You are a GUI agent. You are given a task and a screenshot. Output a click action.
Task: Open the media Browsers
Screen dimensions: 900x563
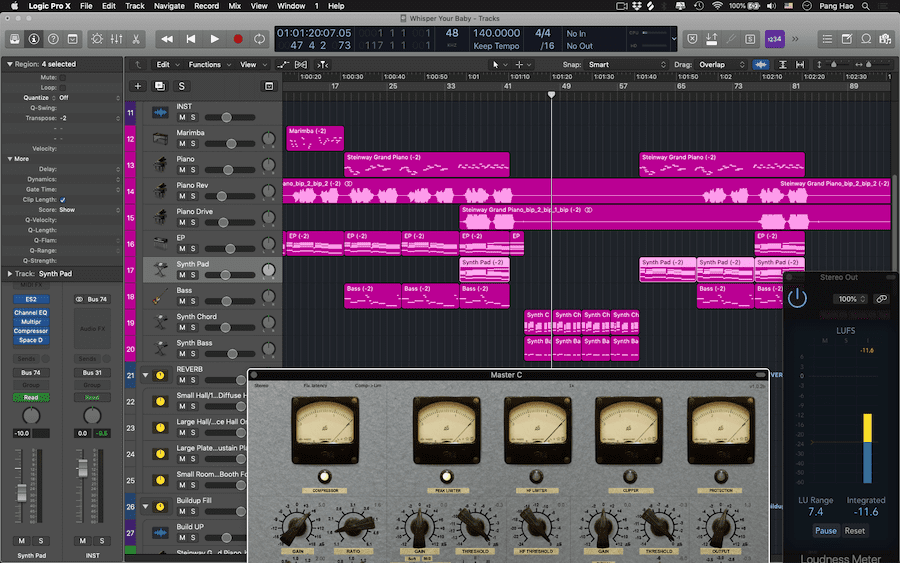885,39
